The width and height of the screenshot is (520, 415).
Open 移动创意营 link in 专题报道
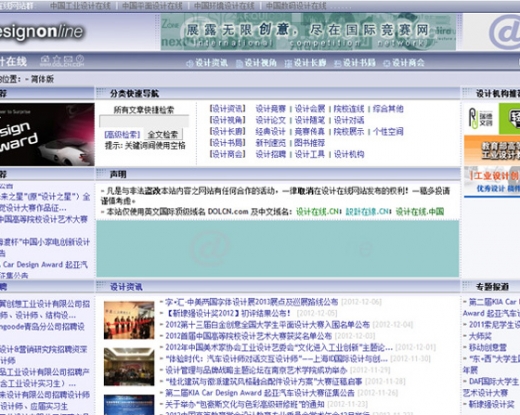488,347
